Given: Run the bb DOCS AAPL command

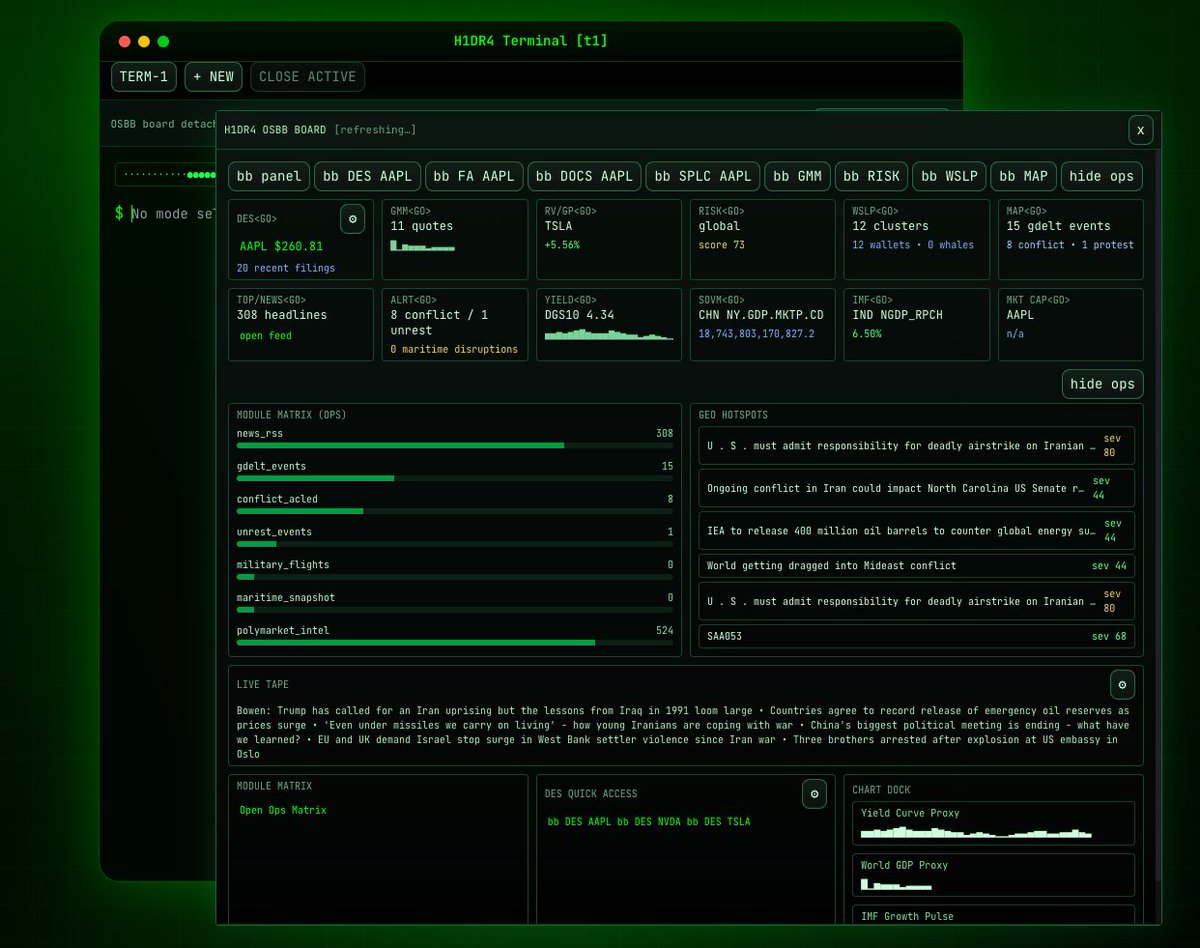Looking at the screenshot, I should (x=584, y=176).
